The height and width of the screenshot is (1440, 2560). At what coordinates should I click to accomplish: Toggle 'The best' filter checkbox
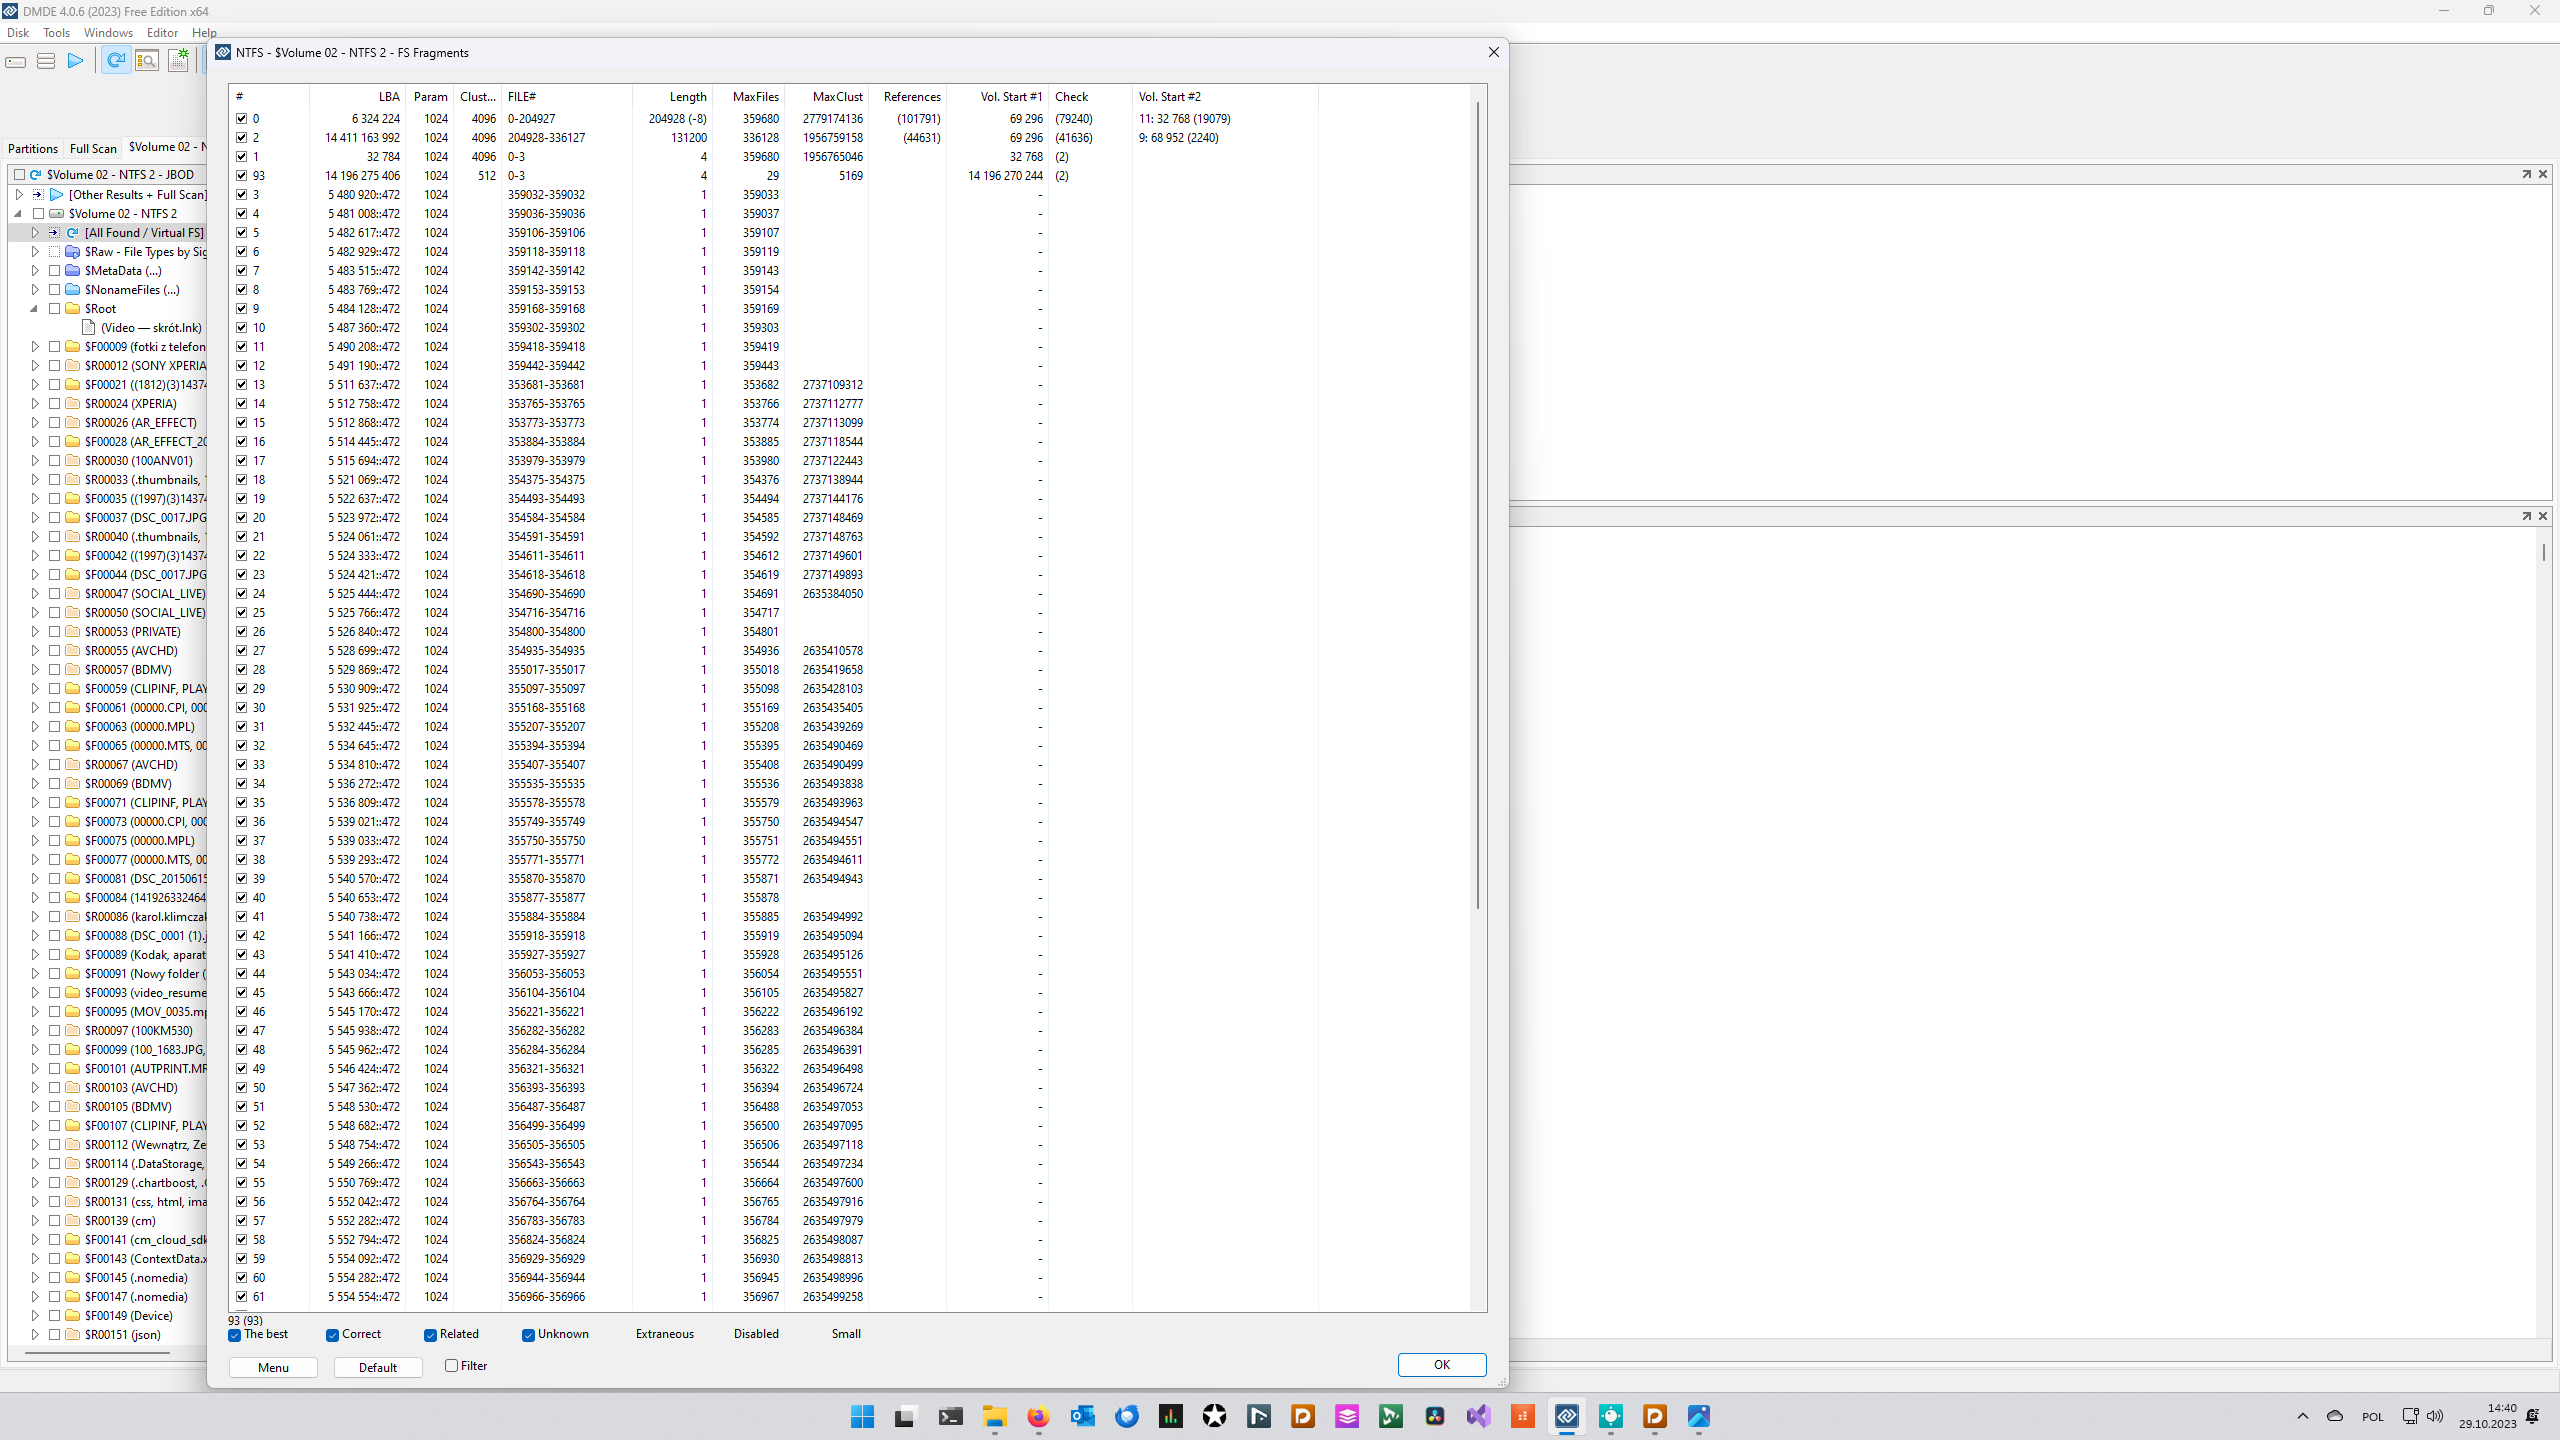(234, 1335)
